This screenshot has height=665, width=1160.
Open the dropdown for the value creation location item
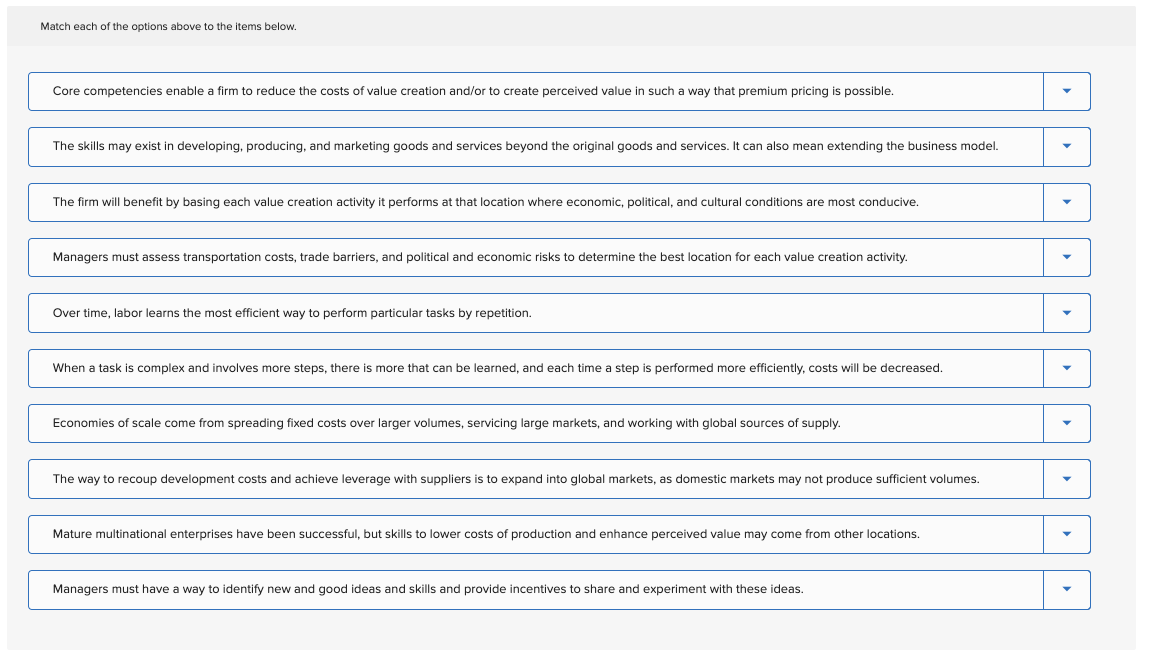pyautogui.click(x=1066, y=201)
